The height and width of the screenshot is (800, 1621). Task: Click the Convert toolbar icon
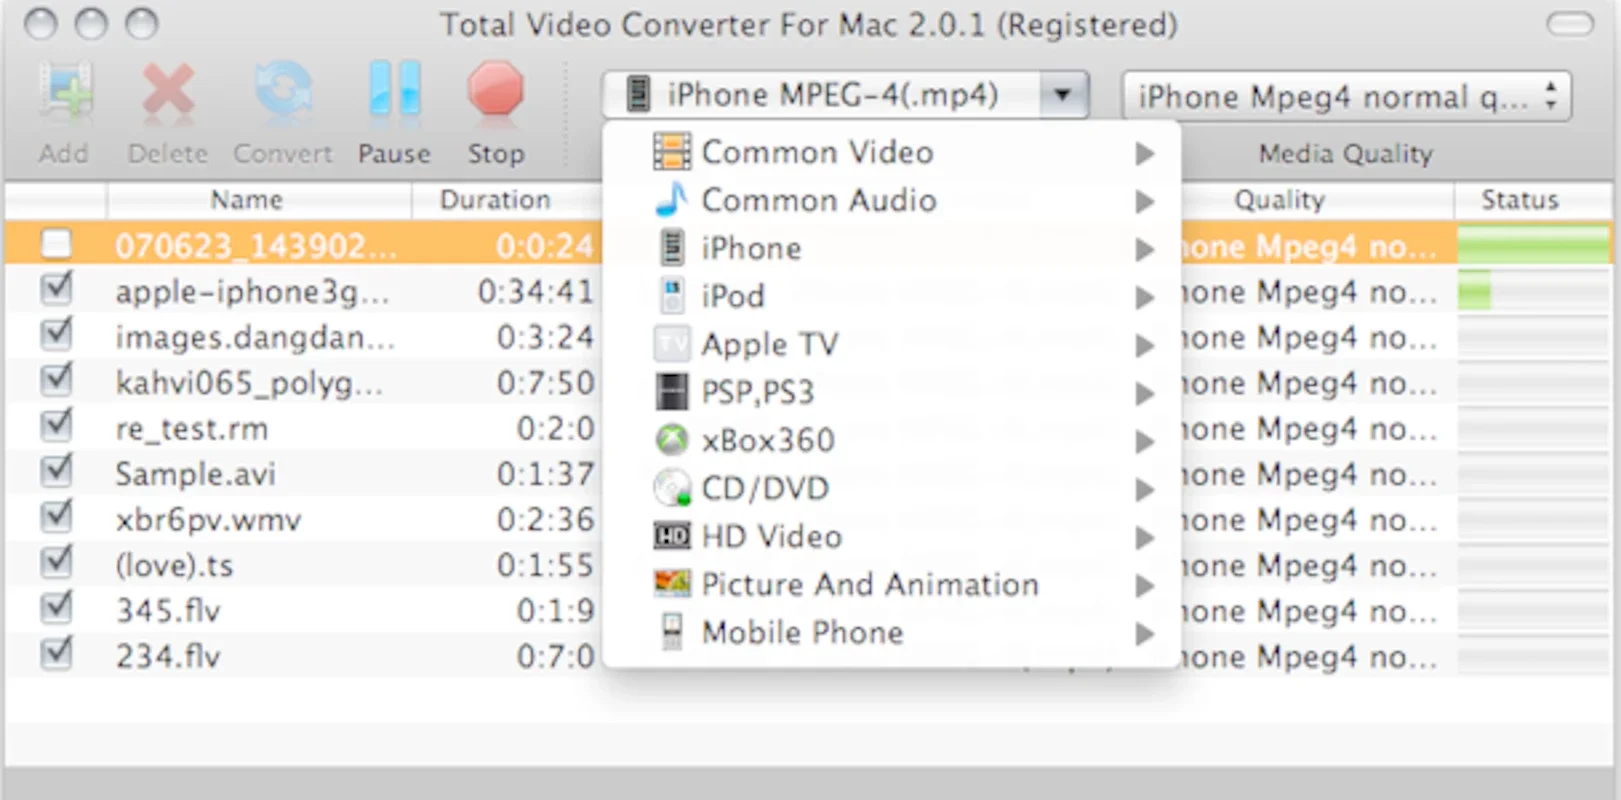pyautogui.click(x=283, y=92)
